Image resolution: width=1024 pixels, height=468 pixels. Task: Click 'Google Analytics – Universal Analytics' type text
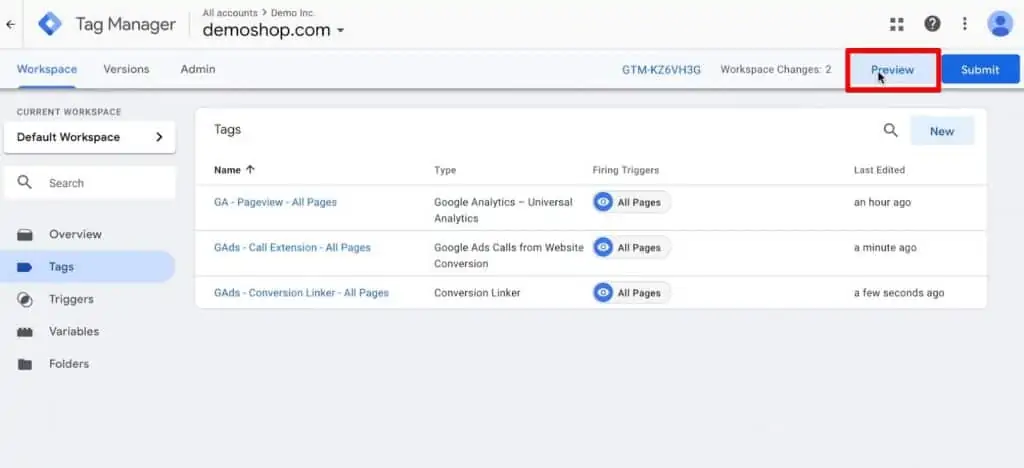tap(503, 210)
